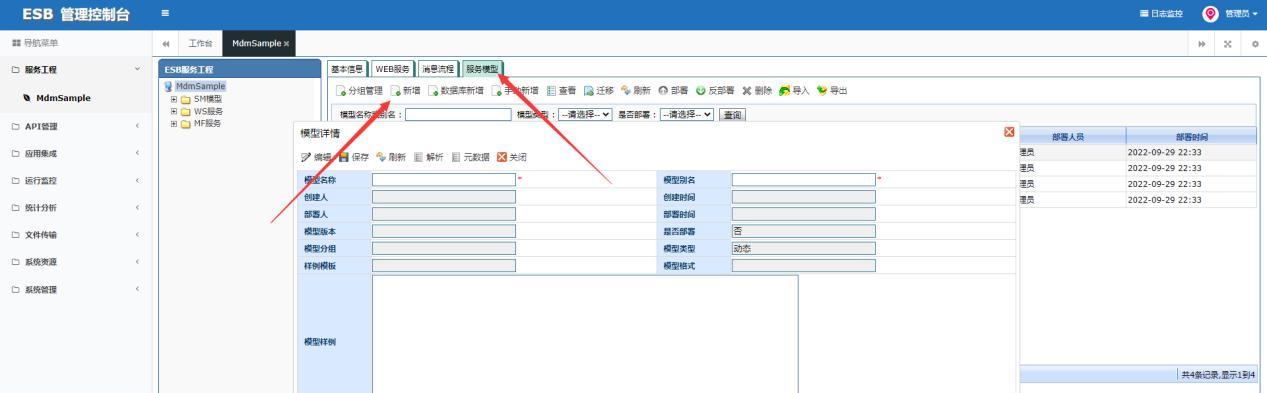Open the 是否部署 filter dropdown
Screen dimensions: 1267x393
coord(687,114)
